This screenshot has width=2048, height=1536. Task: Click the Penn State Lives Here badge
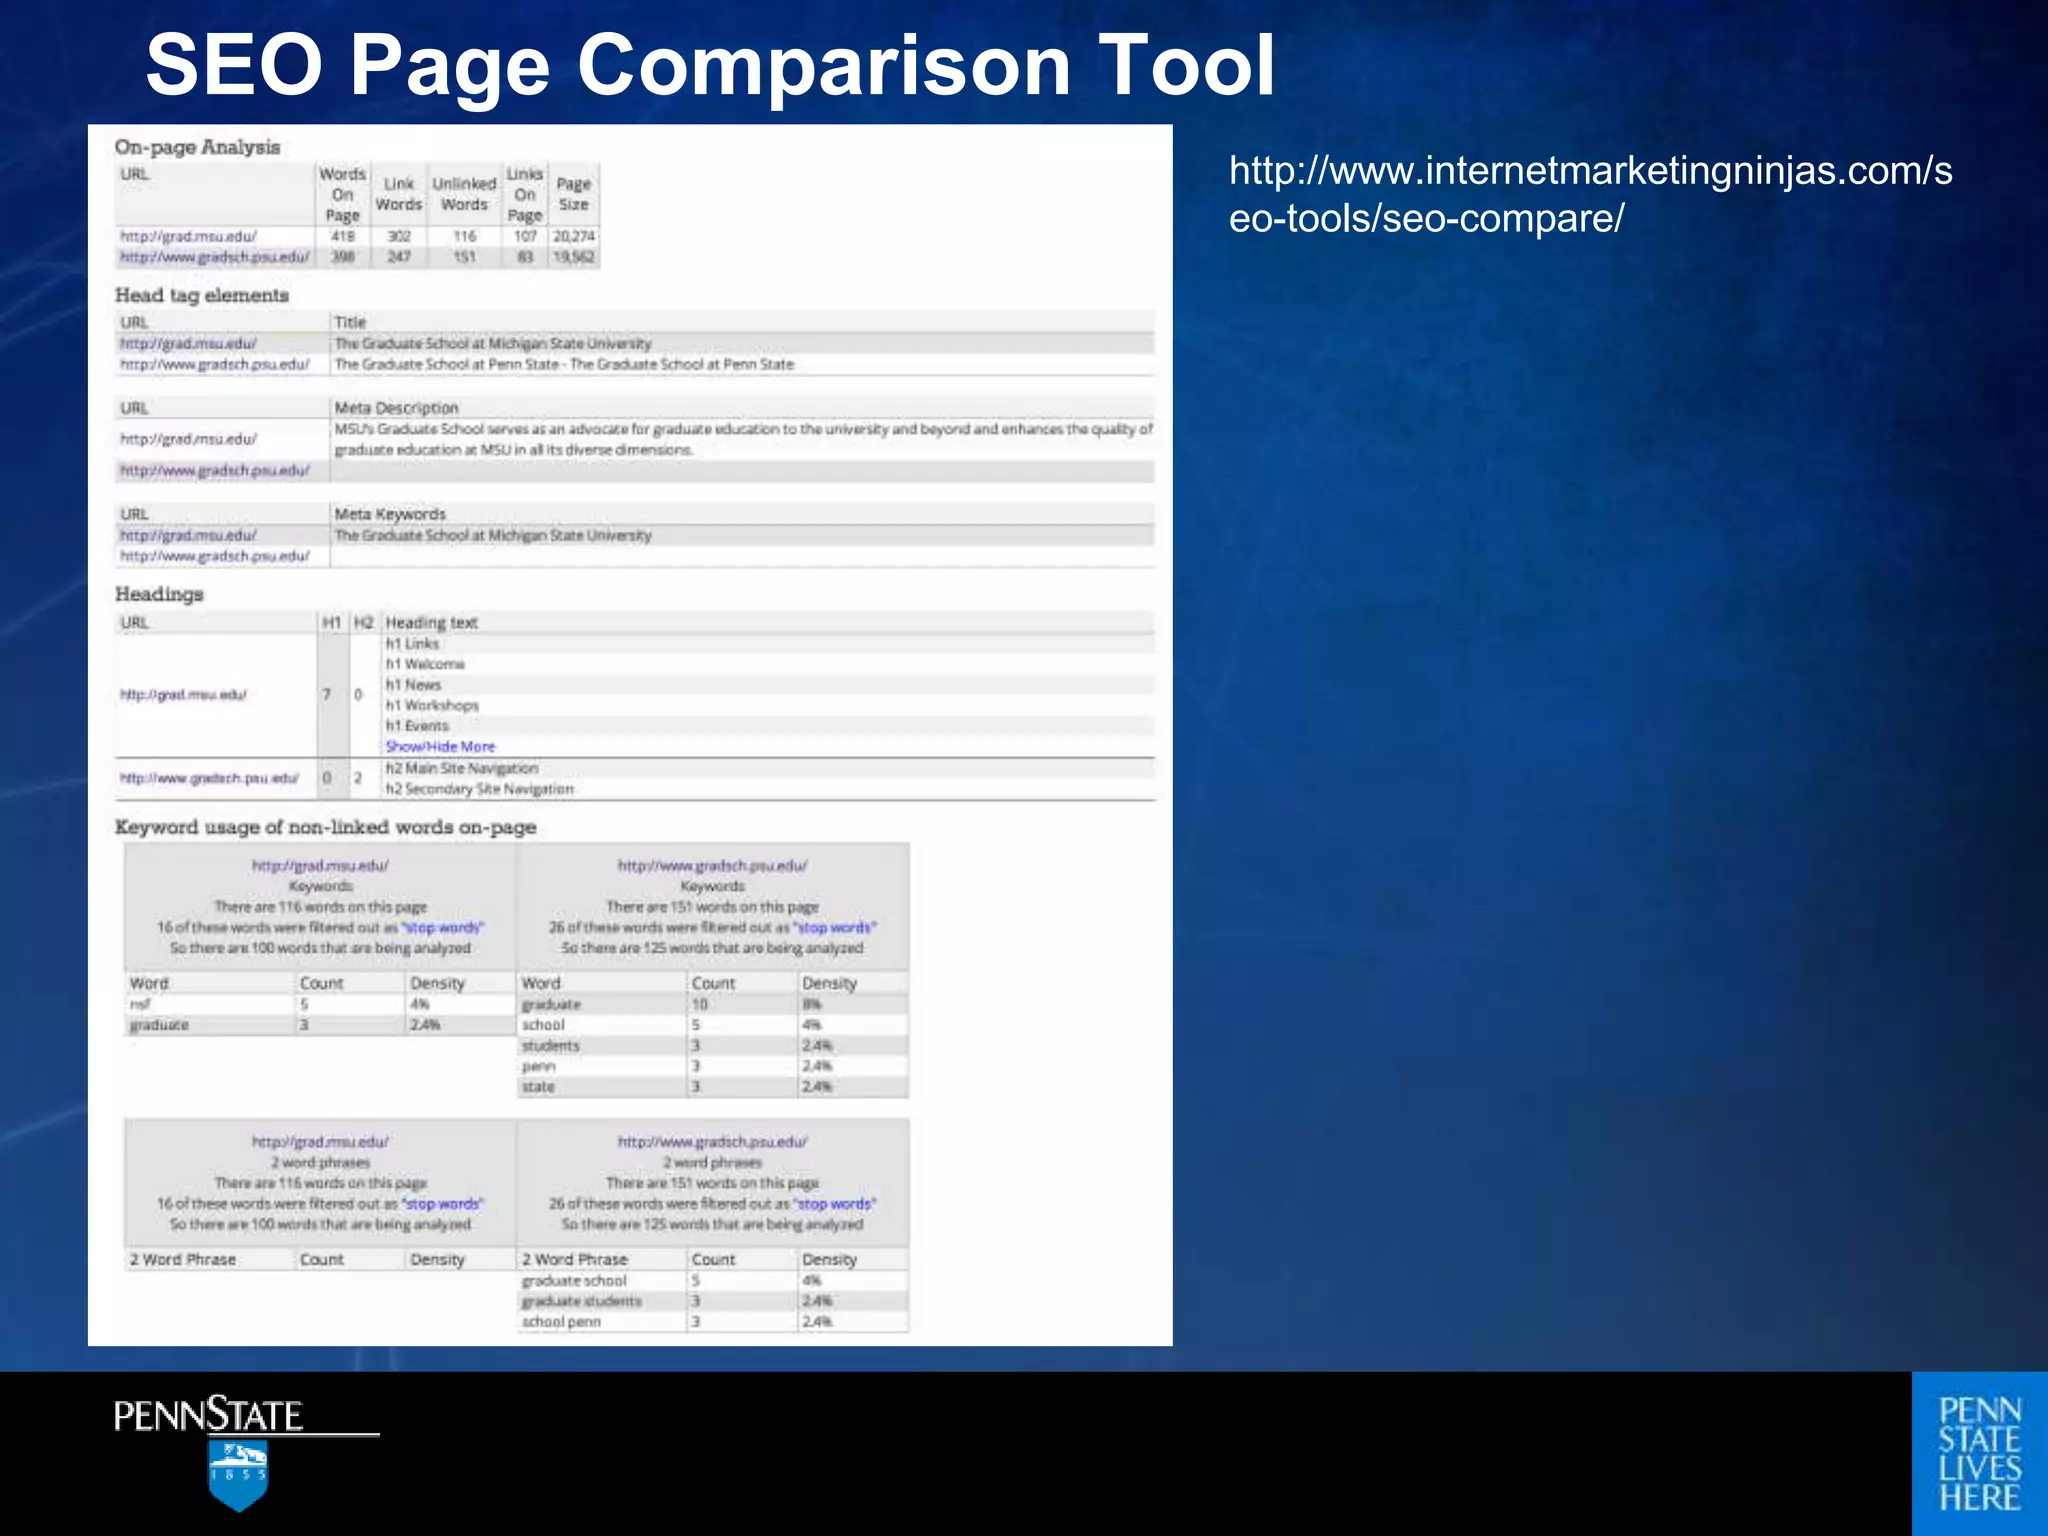point(1980,1454)
